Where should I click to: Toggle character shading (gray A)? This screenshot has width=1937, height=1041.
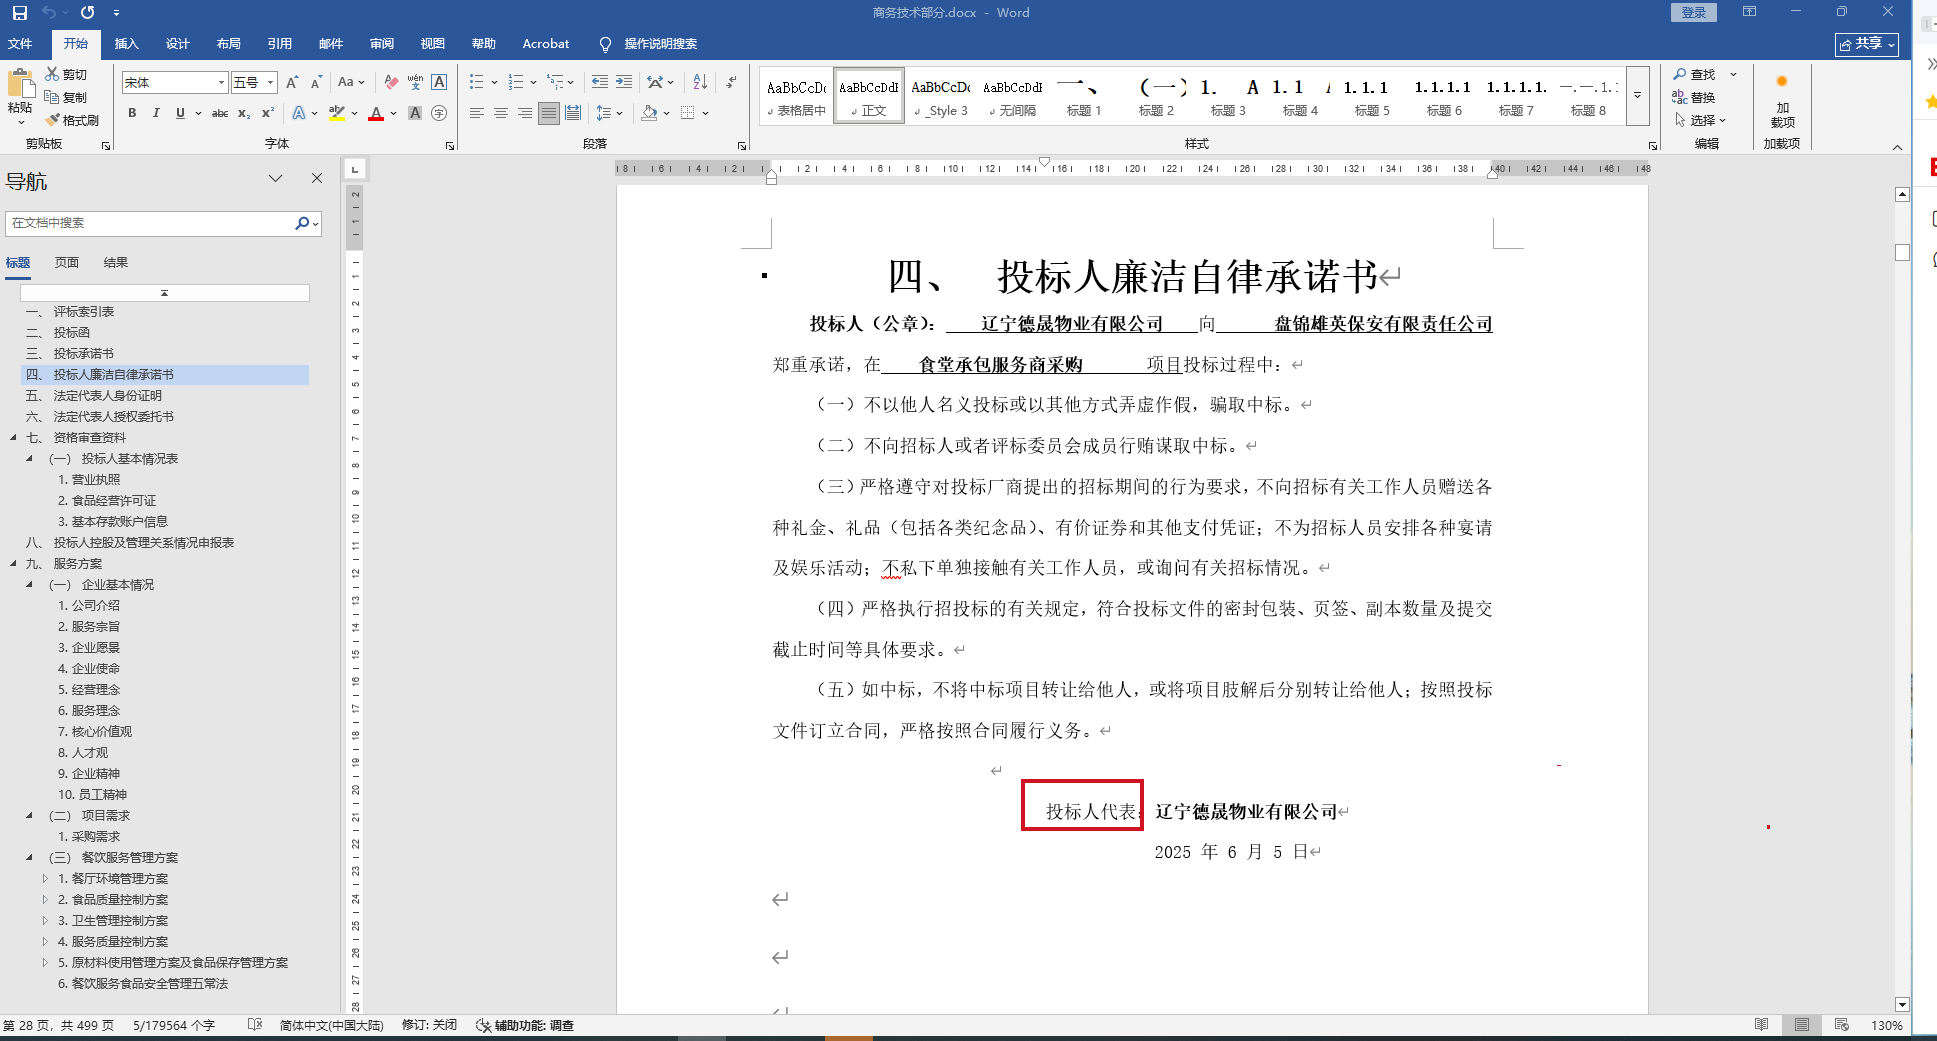point(415,113)
